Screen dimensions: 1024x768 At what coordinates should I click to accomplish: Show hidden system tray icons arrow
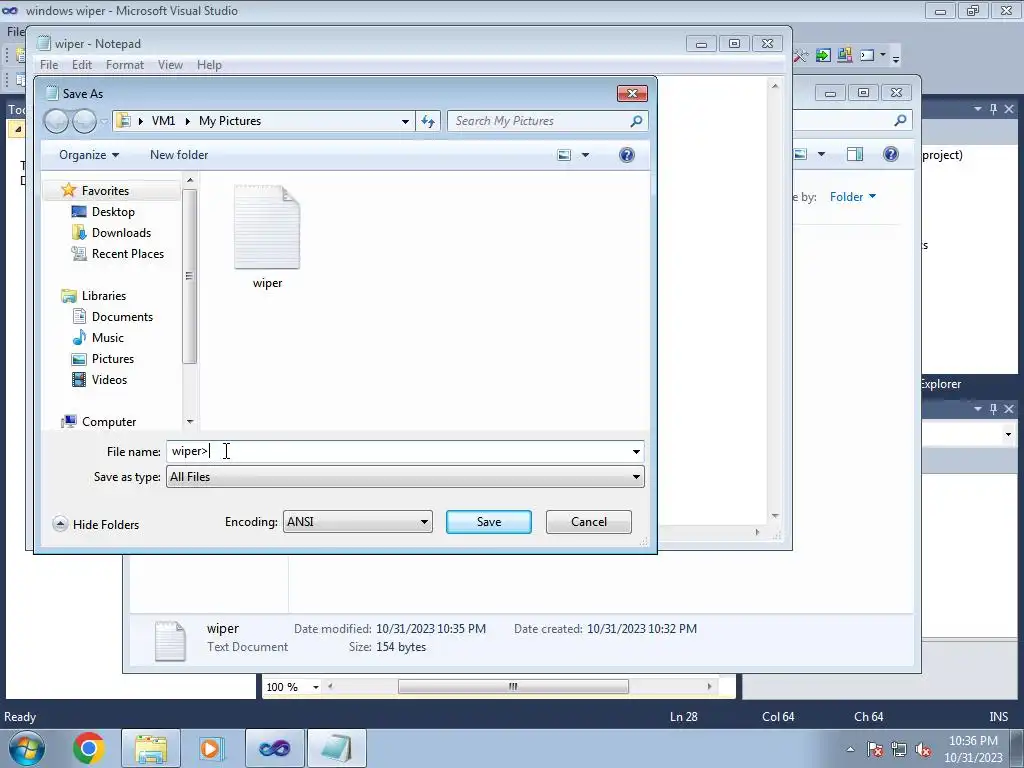click(850, 750)
